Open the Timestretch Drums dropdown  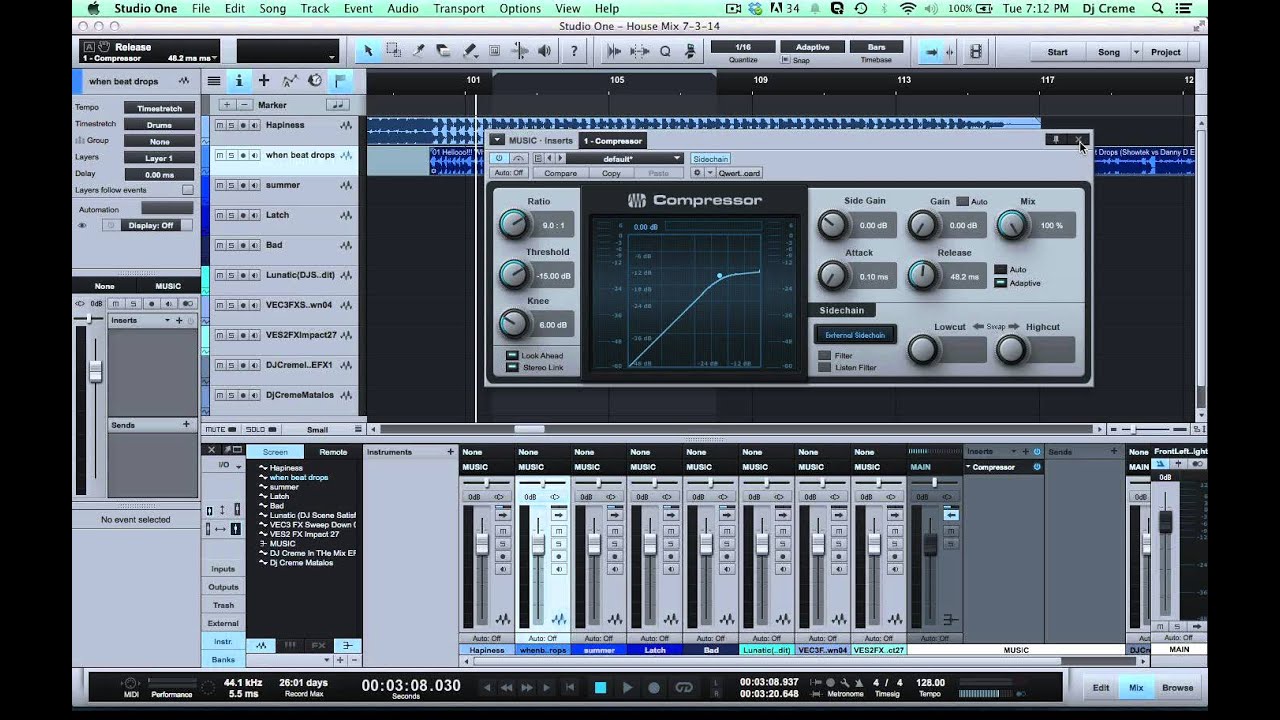(159, 125)
